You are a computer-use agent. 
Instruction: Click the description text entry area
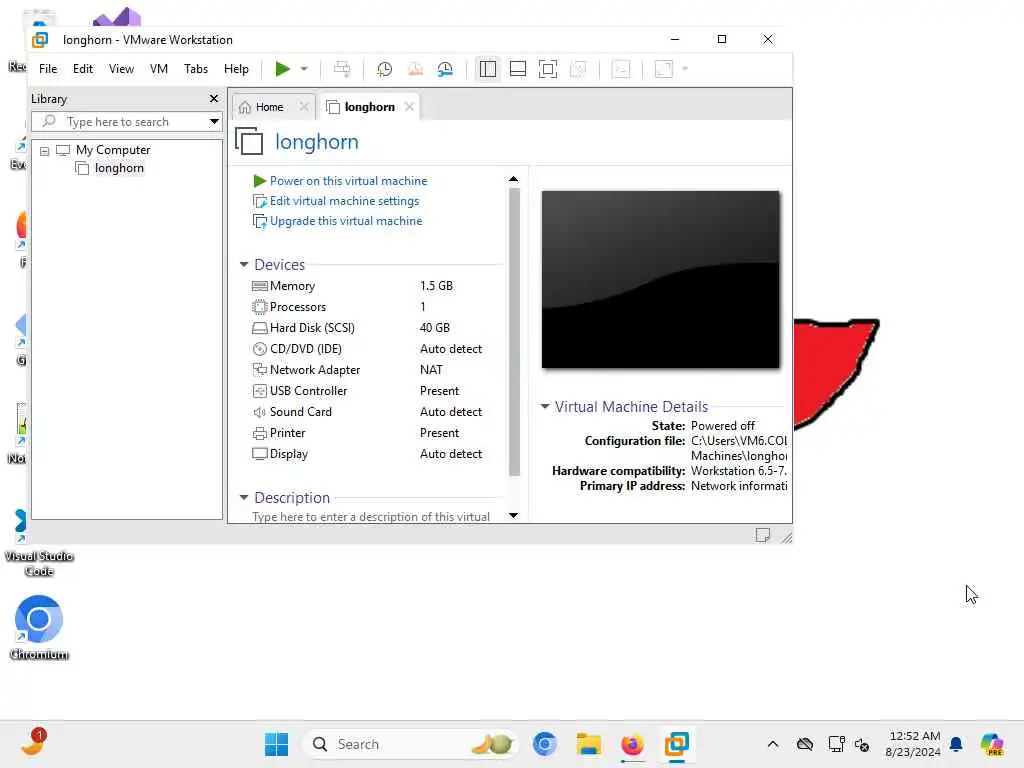pyautogui.click(x=371, y=517)
